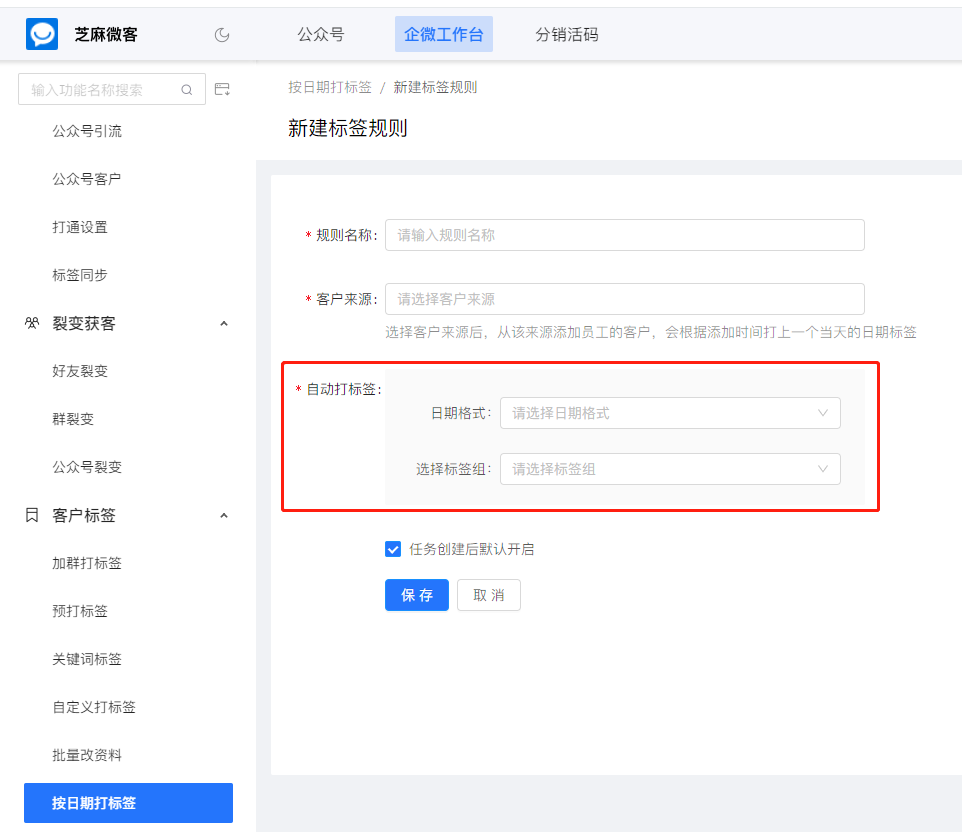Open 加群打标签 in sidebar
Screen dimensions: 962x832
coord(87,563)
